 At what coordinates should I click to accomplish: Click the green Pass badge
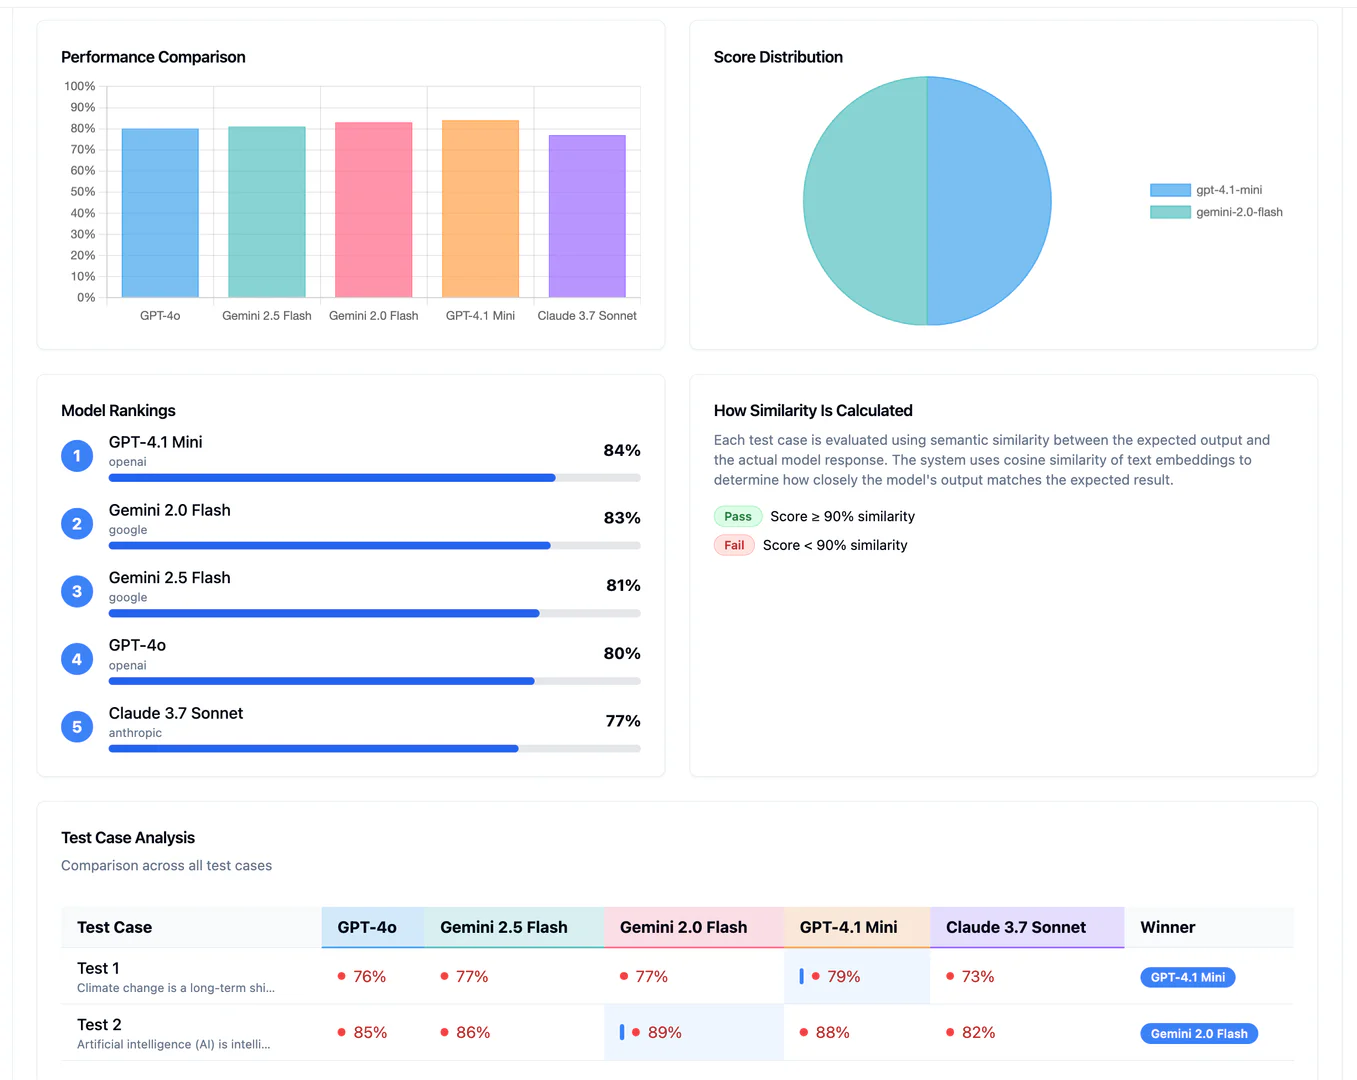(x=738, y=517)
